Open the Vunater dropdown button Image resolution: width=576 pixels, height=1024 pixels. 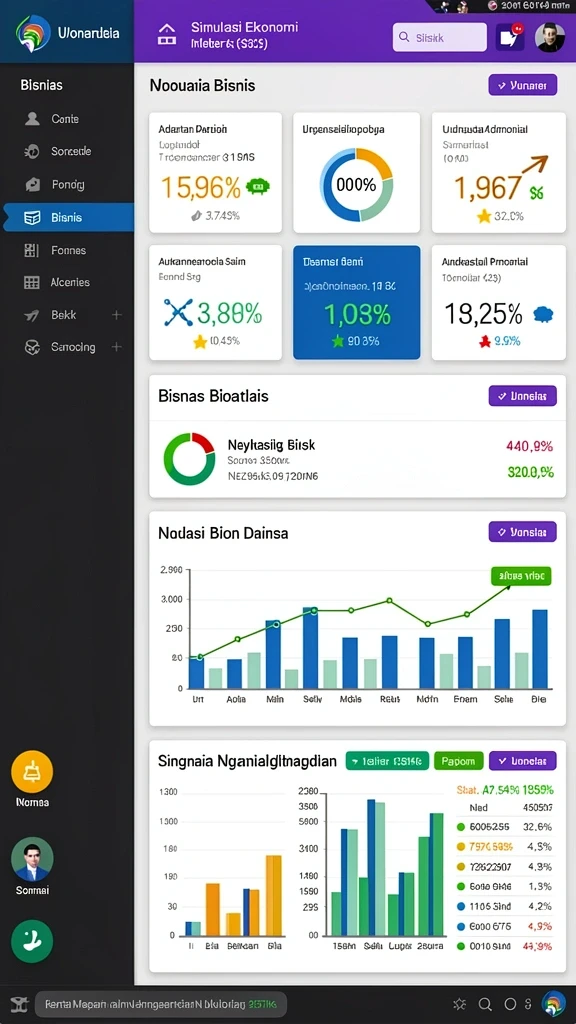coord(522,85)
